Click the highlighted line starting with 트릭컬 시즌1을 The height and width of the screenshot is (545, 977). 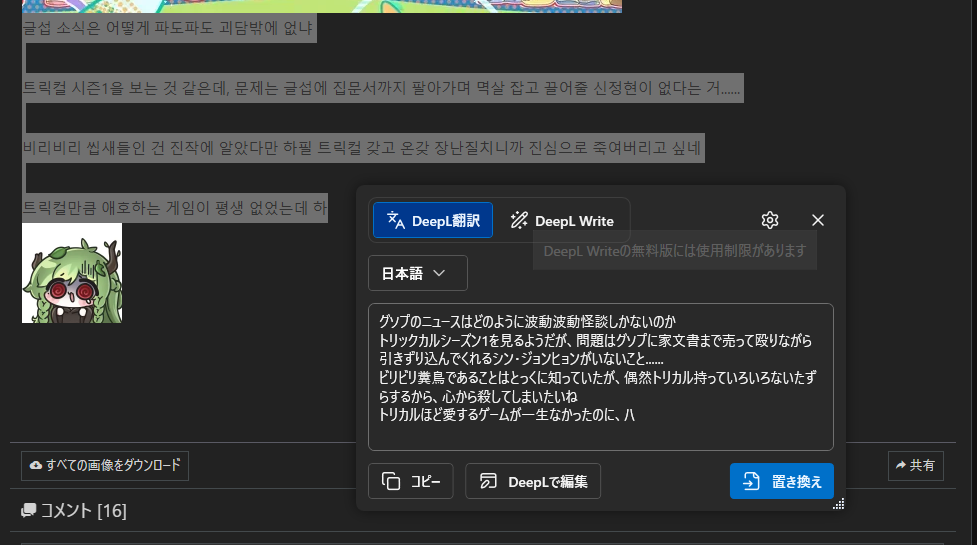click(x=381, y=88)
